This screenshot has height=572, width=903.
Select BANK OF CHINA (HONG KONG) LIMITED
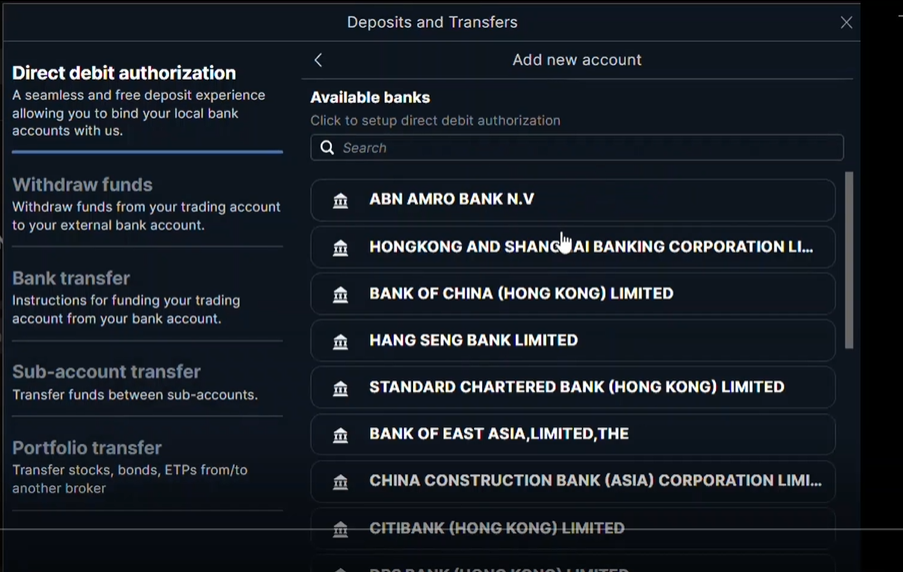[573, 294]
